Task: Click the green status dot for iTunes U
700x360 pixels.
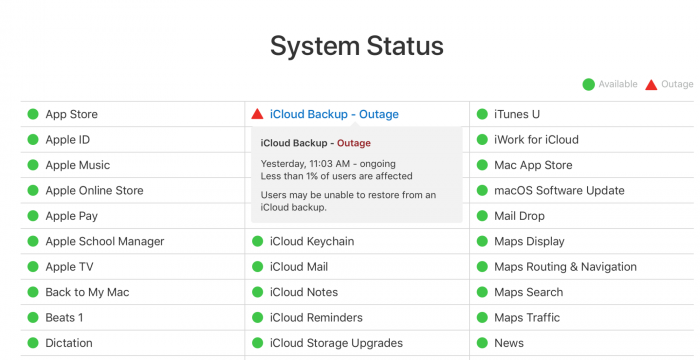Action: [x=482, y=114]
